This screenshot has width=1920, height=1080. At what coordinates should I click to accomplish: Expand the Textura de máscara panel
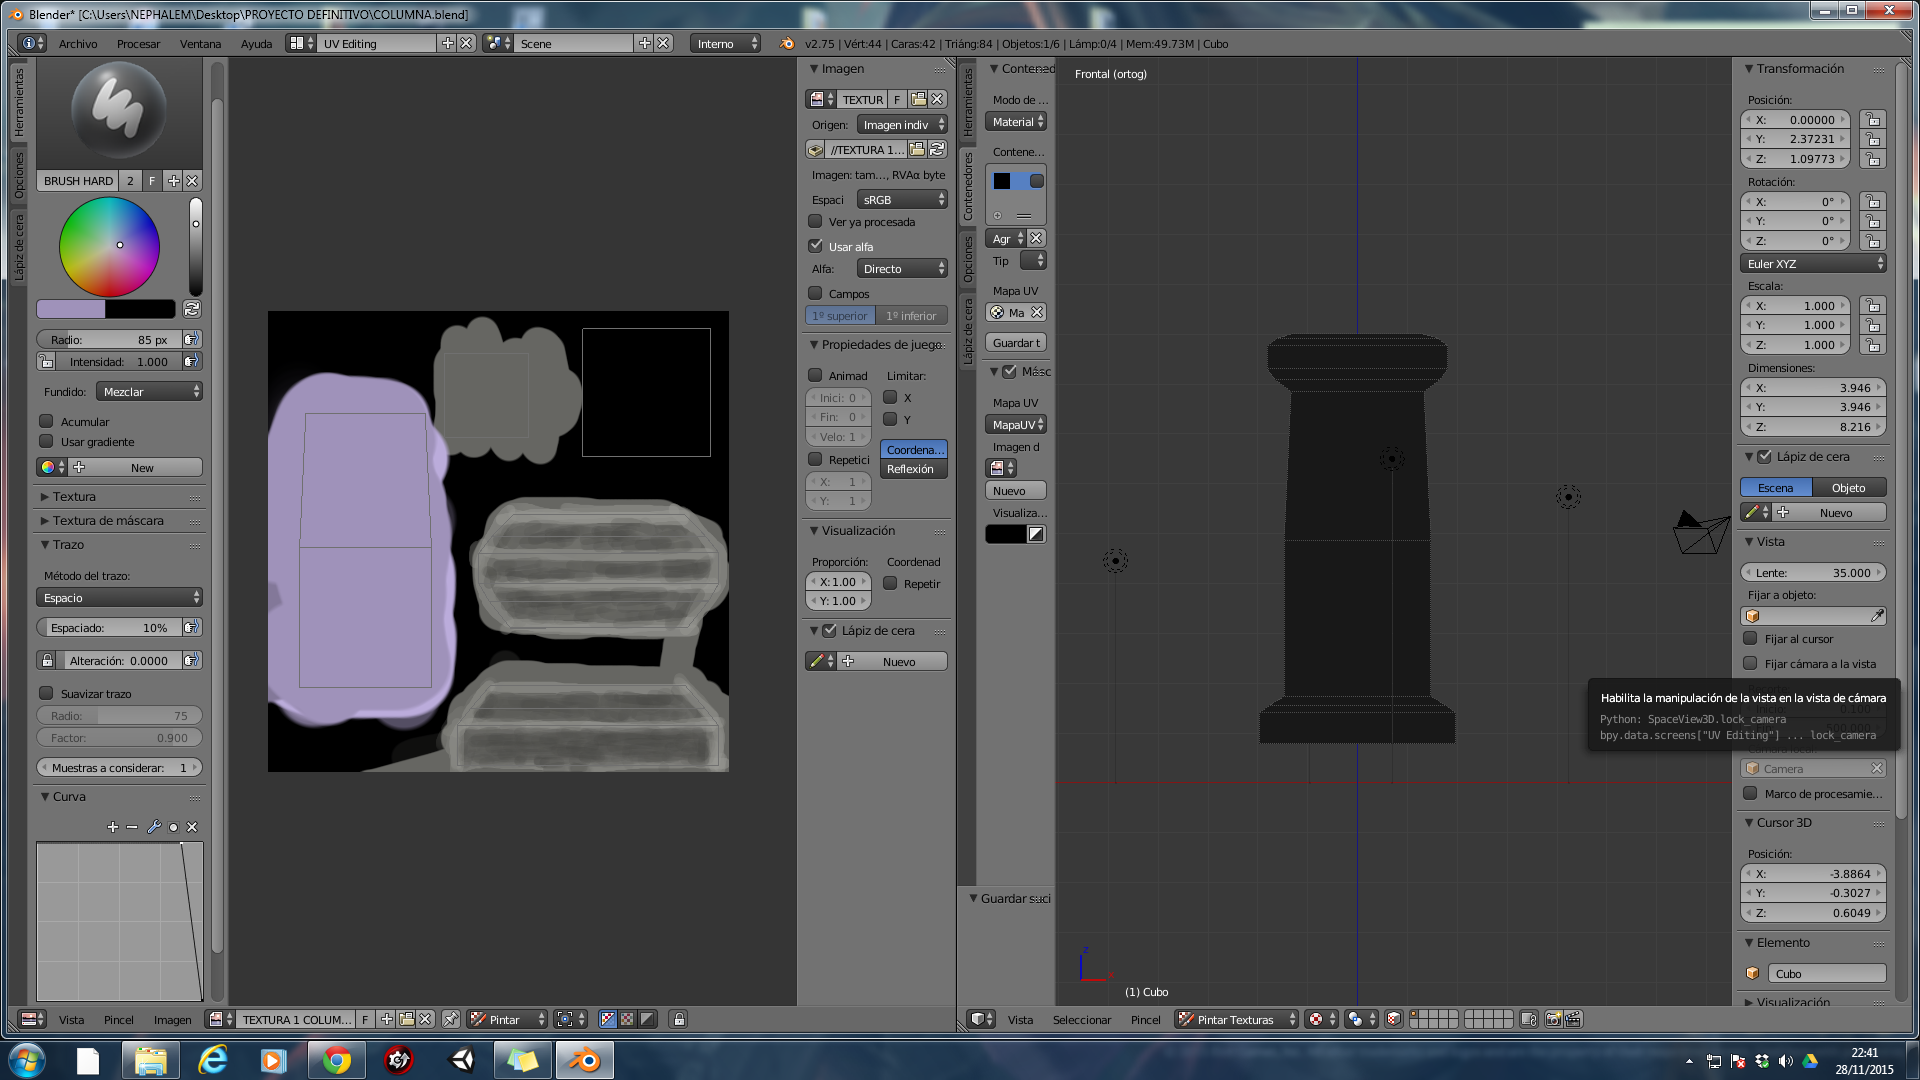(108, 520)
